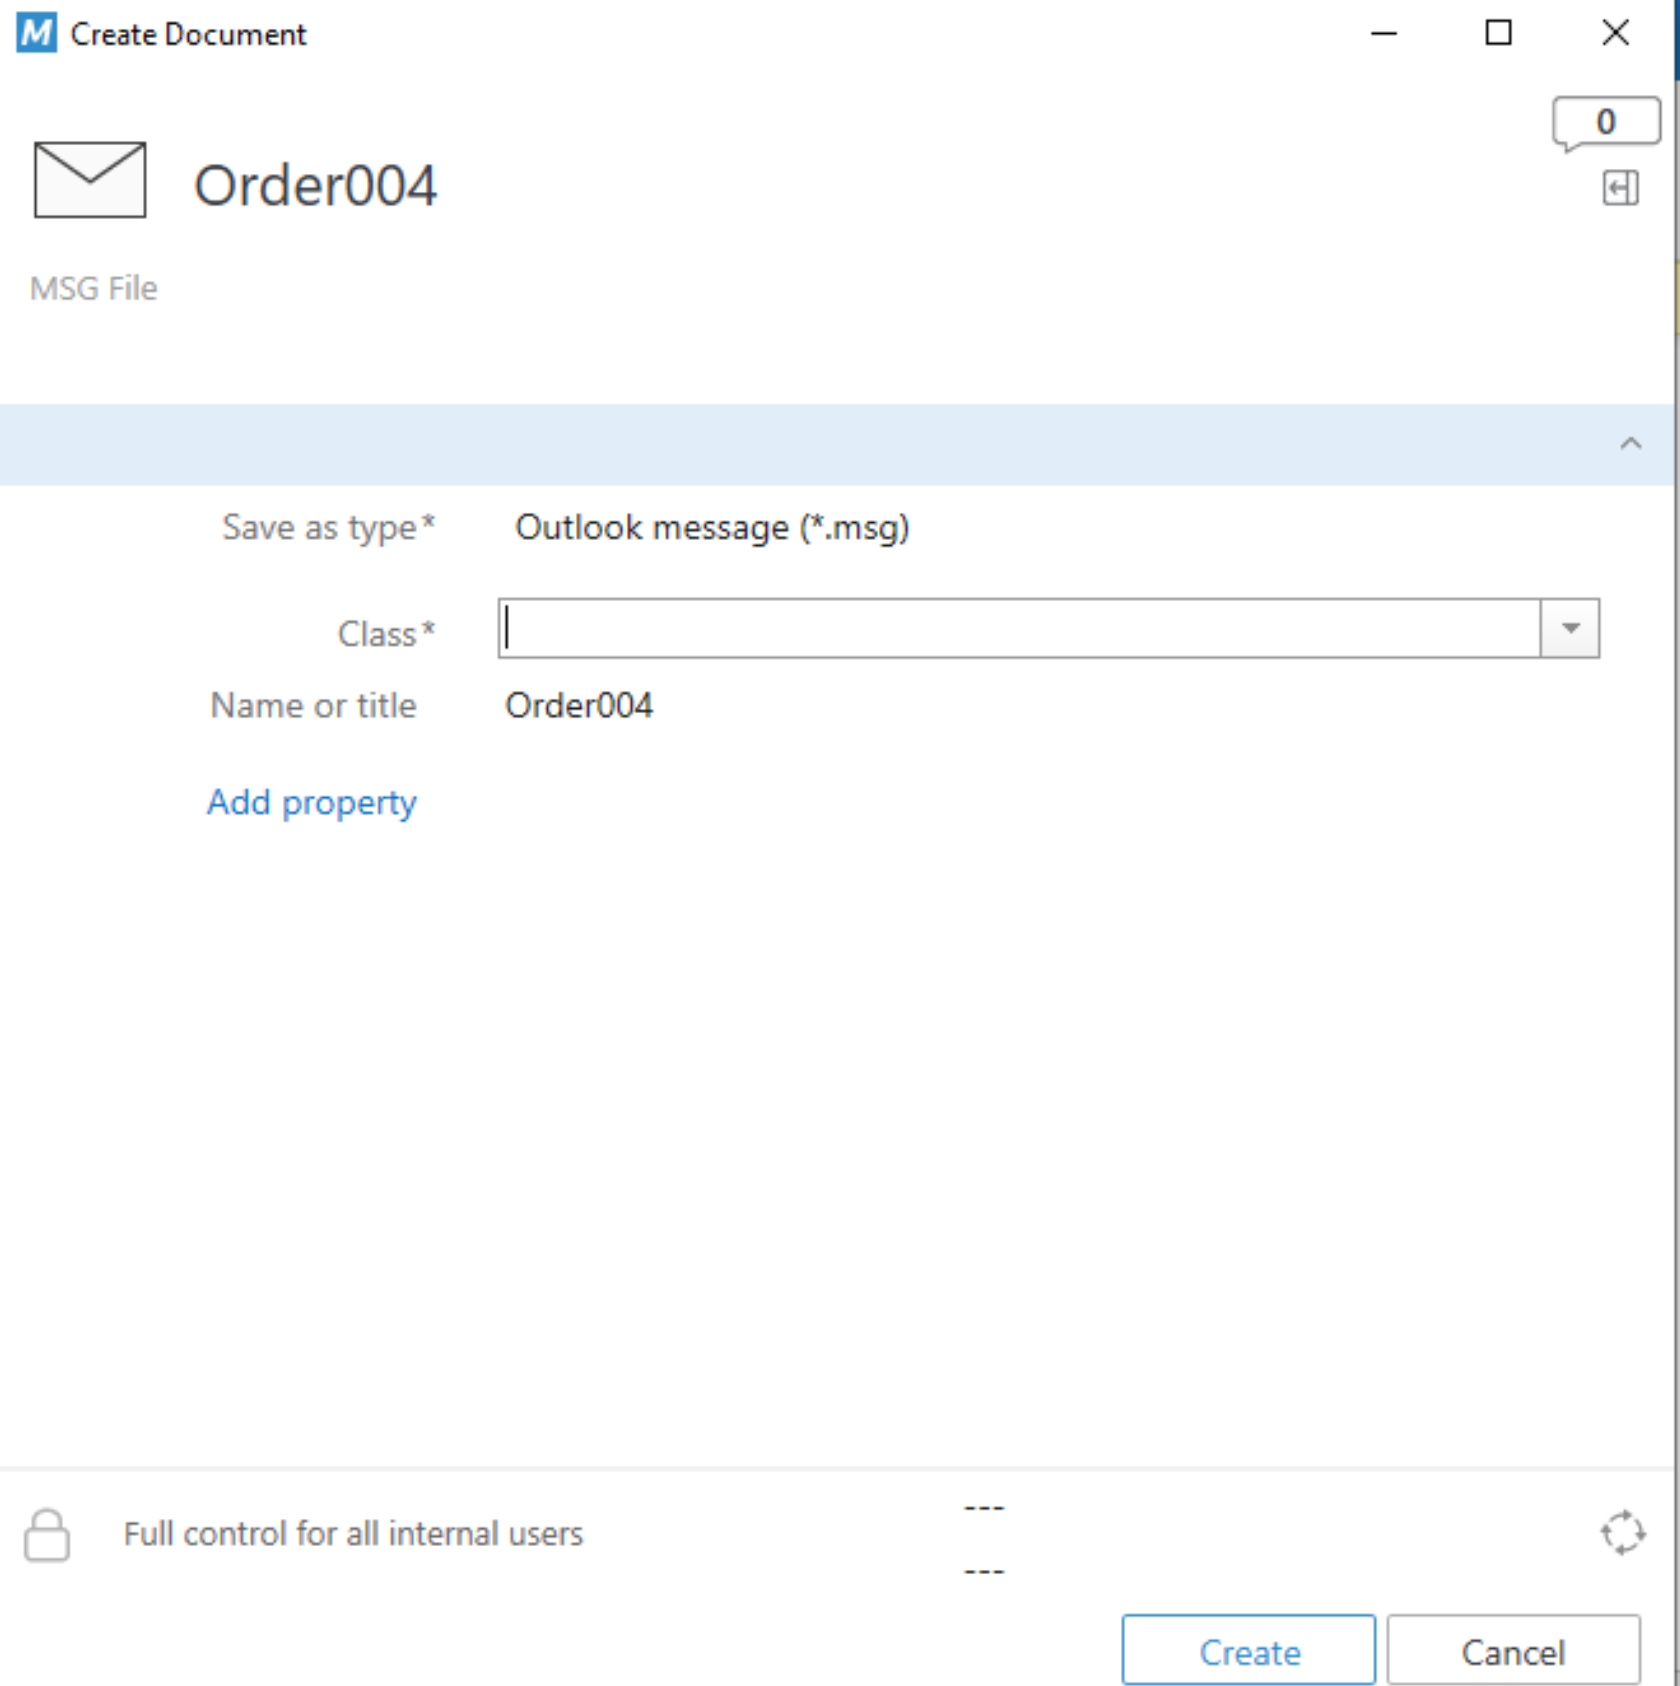1680x1686 pixels.
Task: Click the Order004 heading title
Action: [x=315, y=185]
